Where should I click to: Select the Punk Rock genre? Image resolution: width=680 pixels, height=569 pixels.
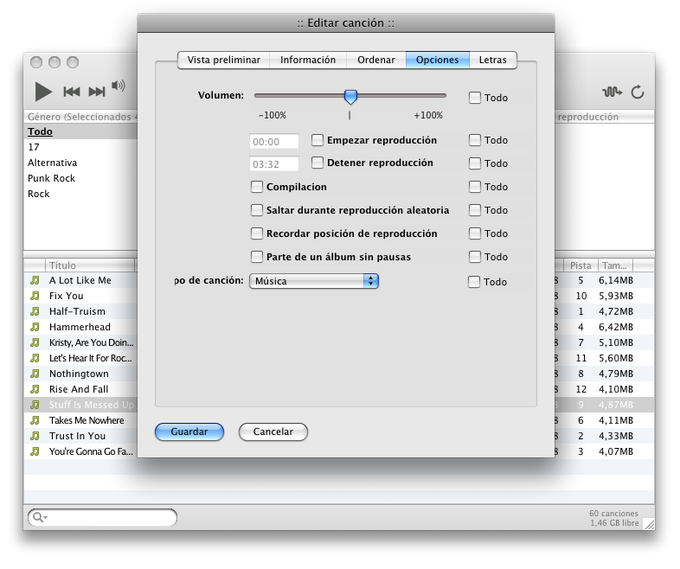click(x=81, y=178)
